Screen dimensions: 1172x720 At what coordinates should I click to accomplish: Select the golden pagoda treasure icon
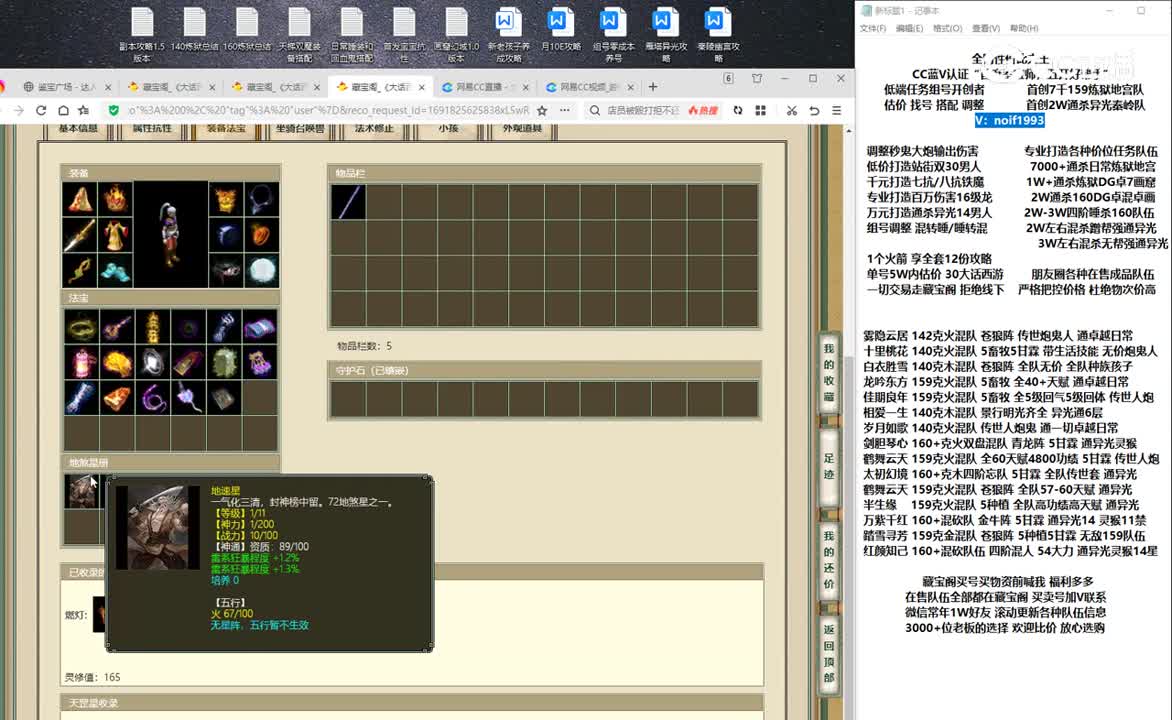[x=152, y=327]
